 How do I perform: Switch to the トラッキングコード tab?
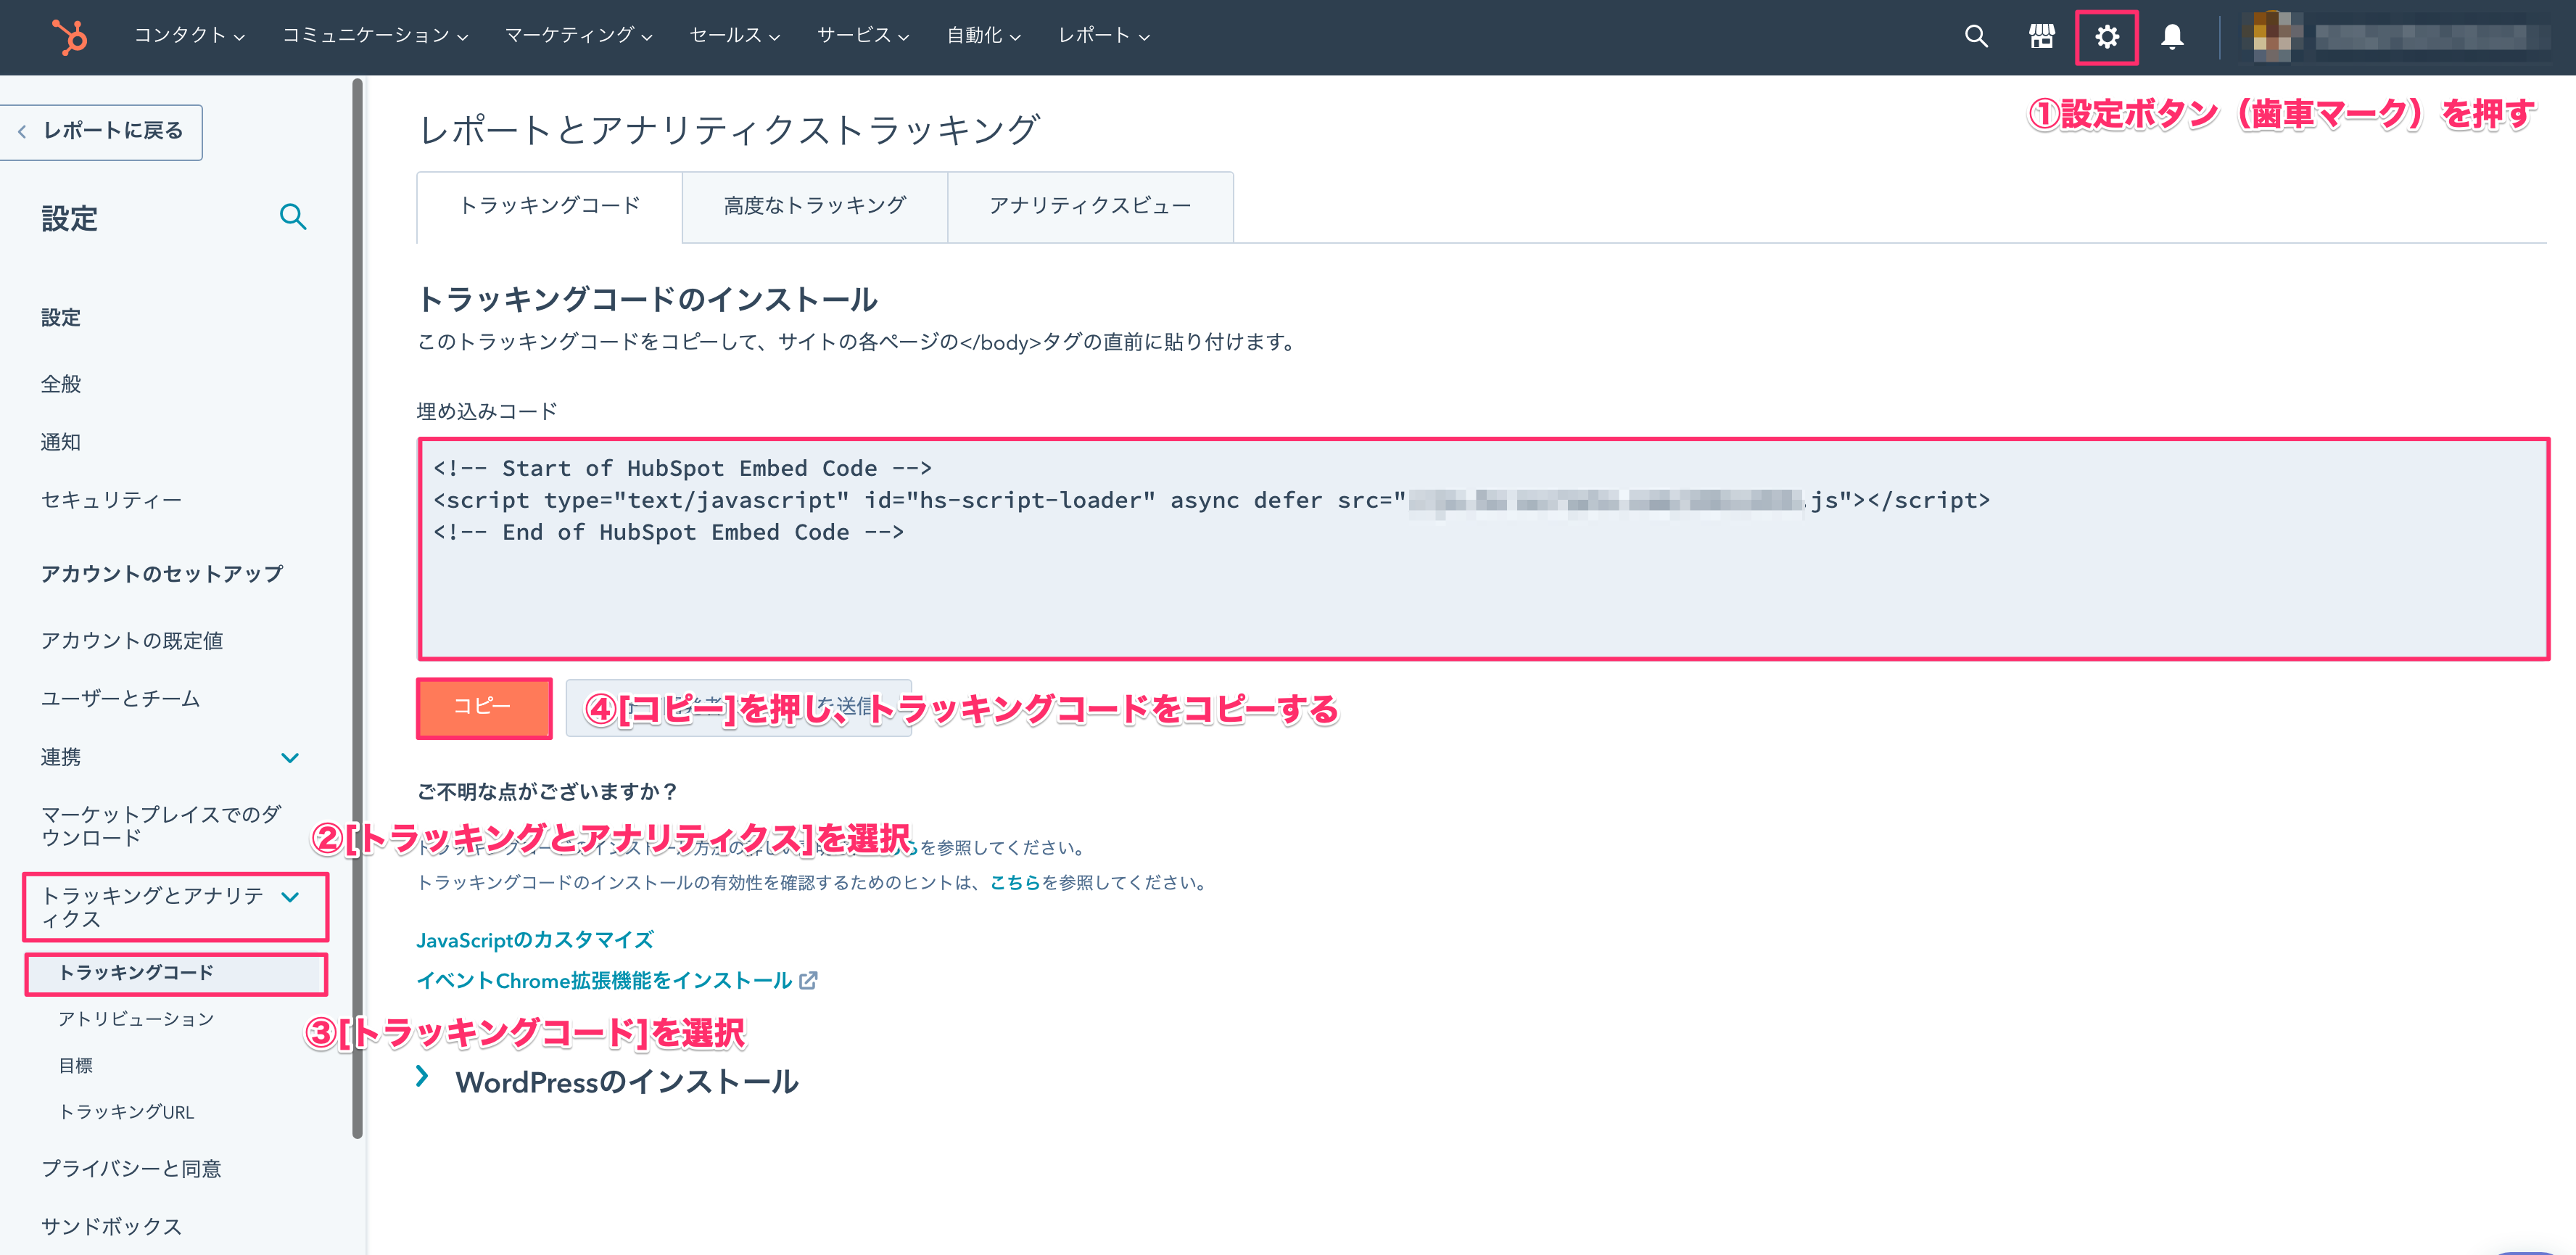coord(549,206)
